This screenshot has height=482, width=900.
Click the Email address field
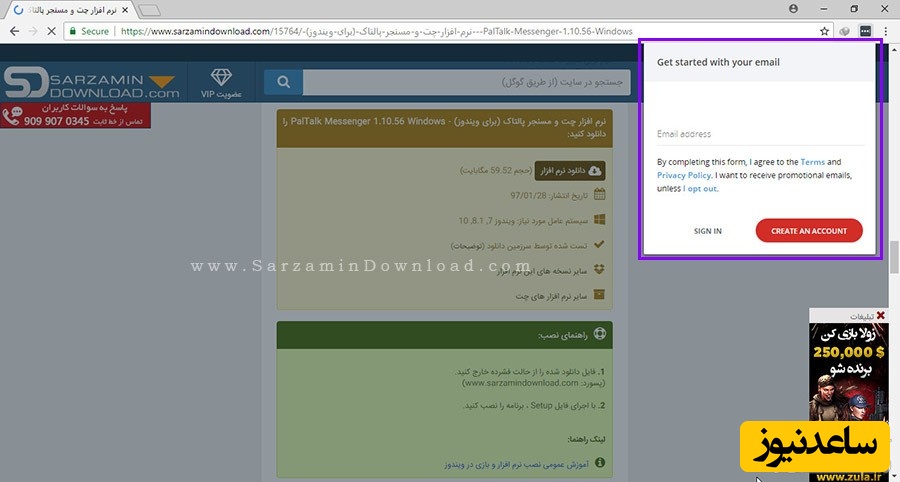pos(758,134)
